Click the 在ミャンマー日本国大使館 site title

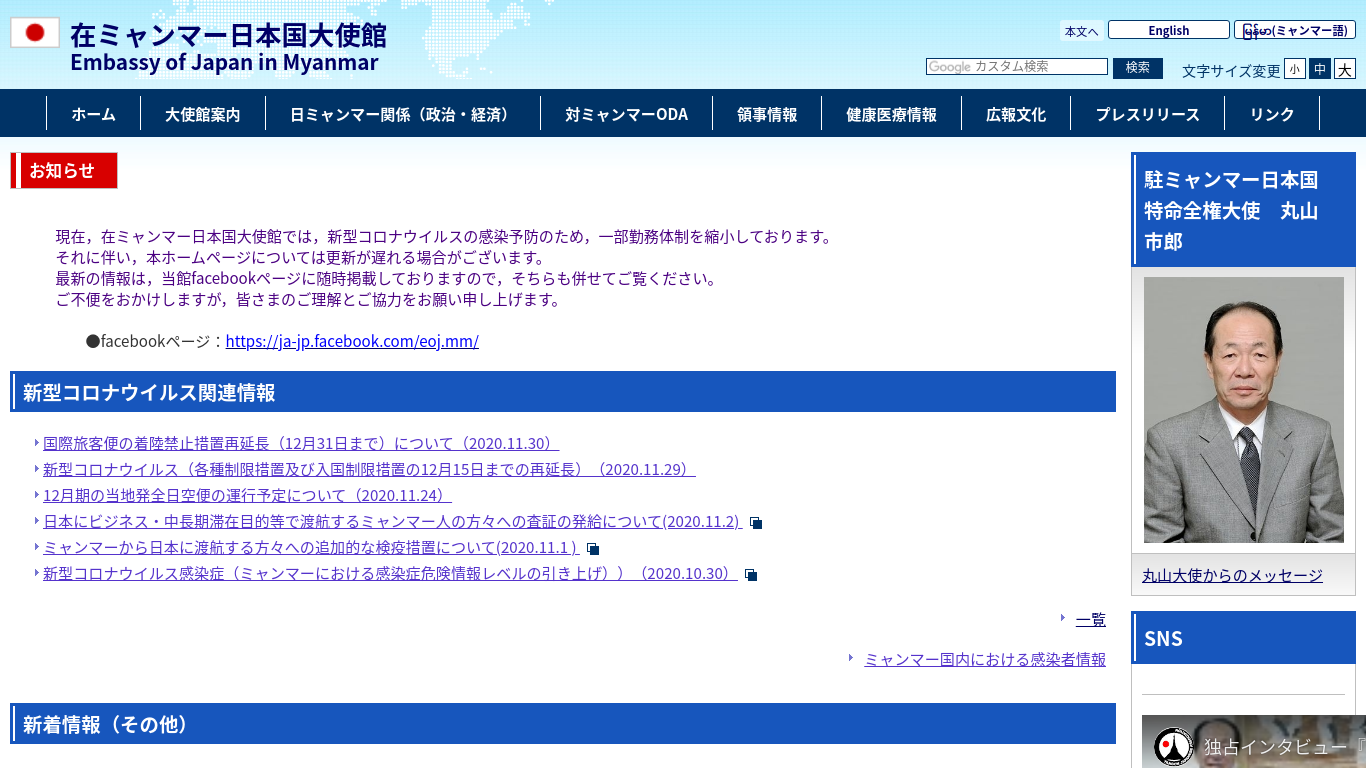point(228,35)
